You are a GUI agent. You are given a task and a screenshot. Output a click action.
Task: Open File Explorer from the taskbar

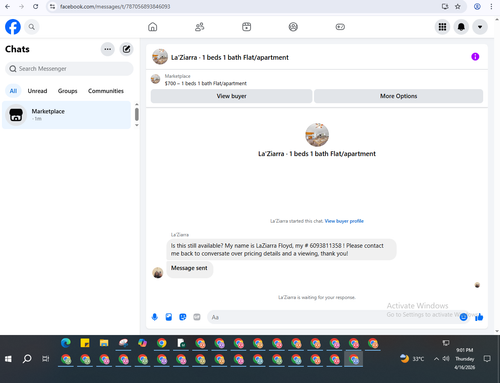coord(104,343)
